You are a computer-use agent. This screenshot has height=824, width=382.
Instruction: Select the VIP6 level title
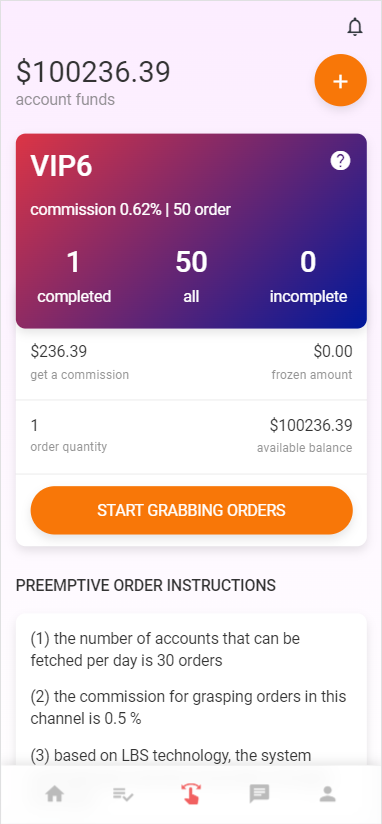pos(61,166)
